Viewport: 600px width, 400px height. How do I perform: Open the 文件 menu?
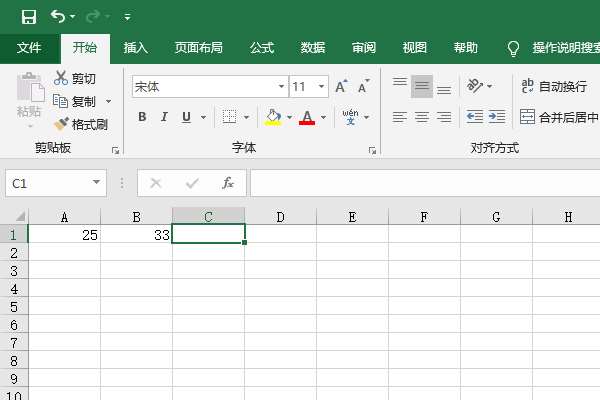coord(29,48)
